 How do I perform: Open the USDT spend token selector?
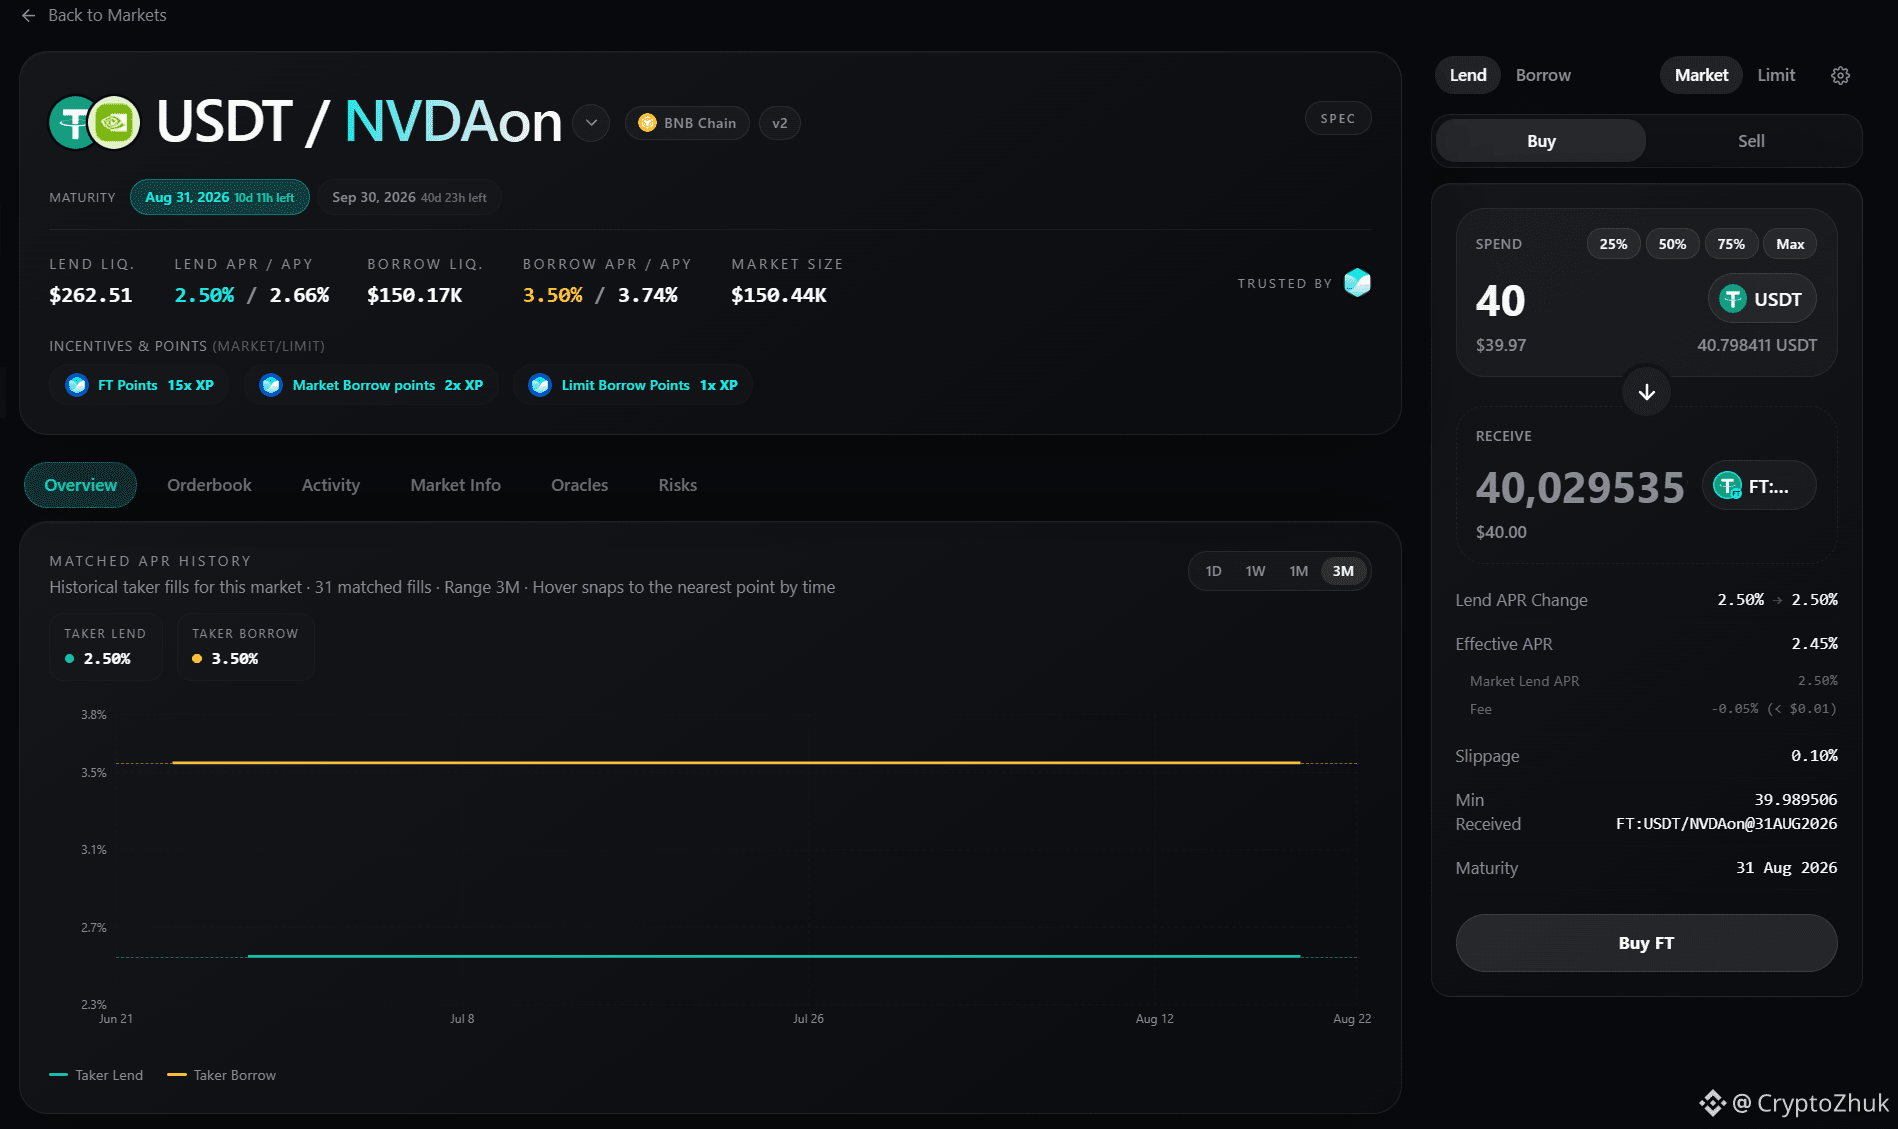click(x=1762, y=299)
